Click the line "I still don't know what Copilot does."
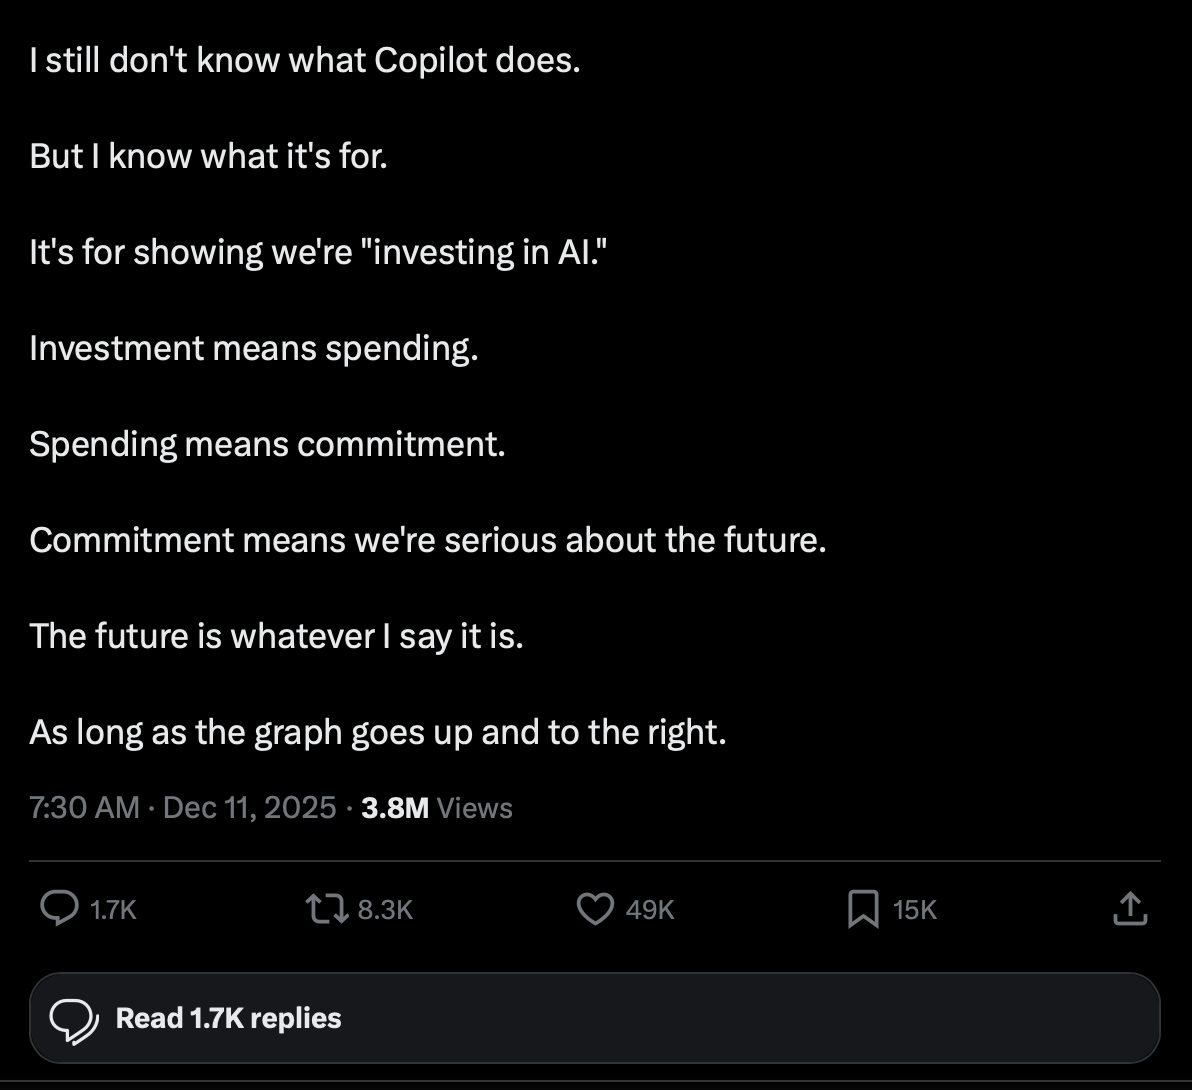 pos(304,61)
